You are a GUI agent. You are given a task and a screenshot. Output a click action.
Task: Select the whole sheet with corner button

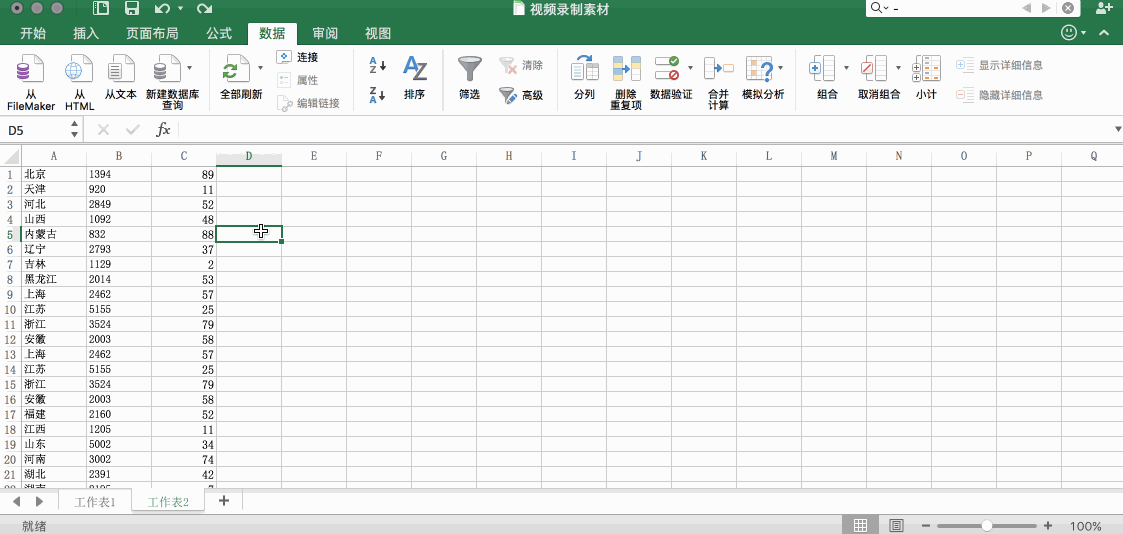pos(11,156)
